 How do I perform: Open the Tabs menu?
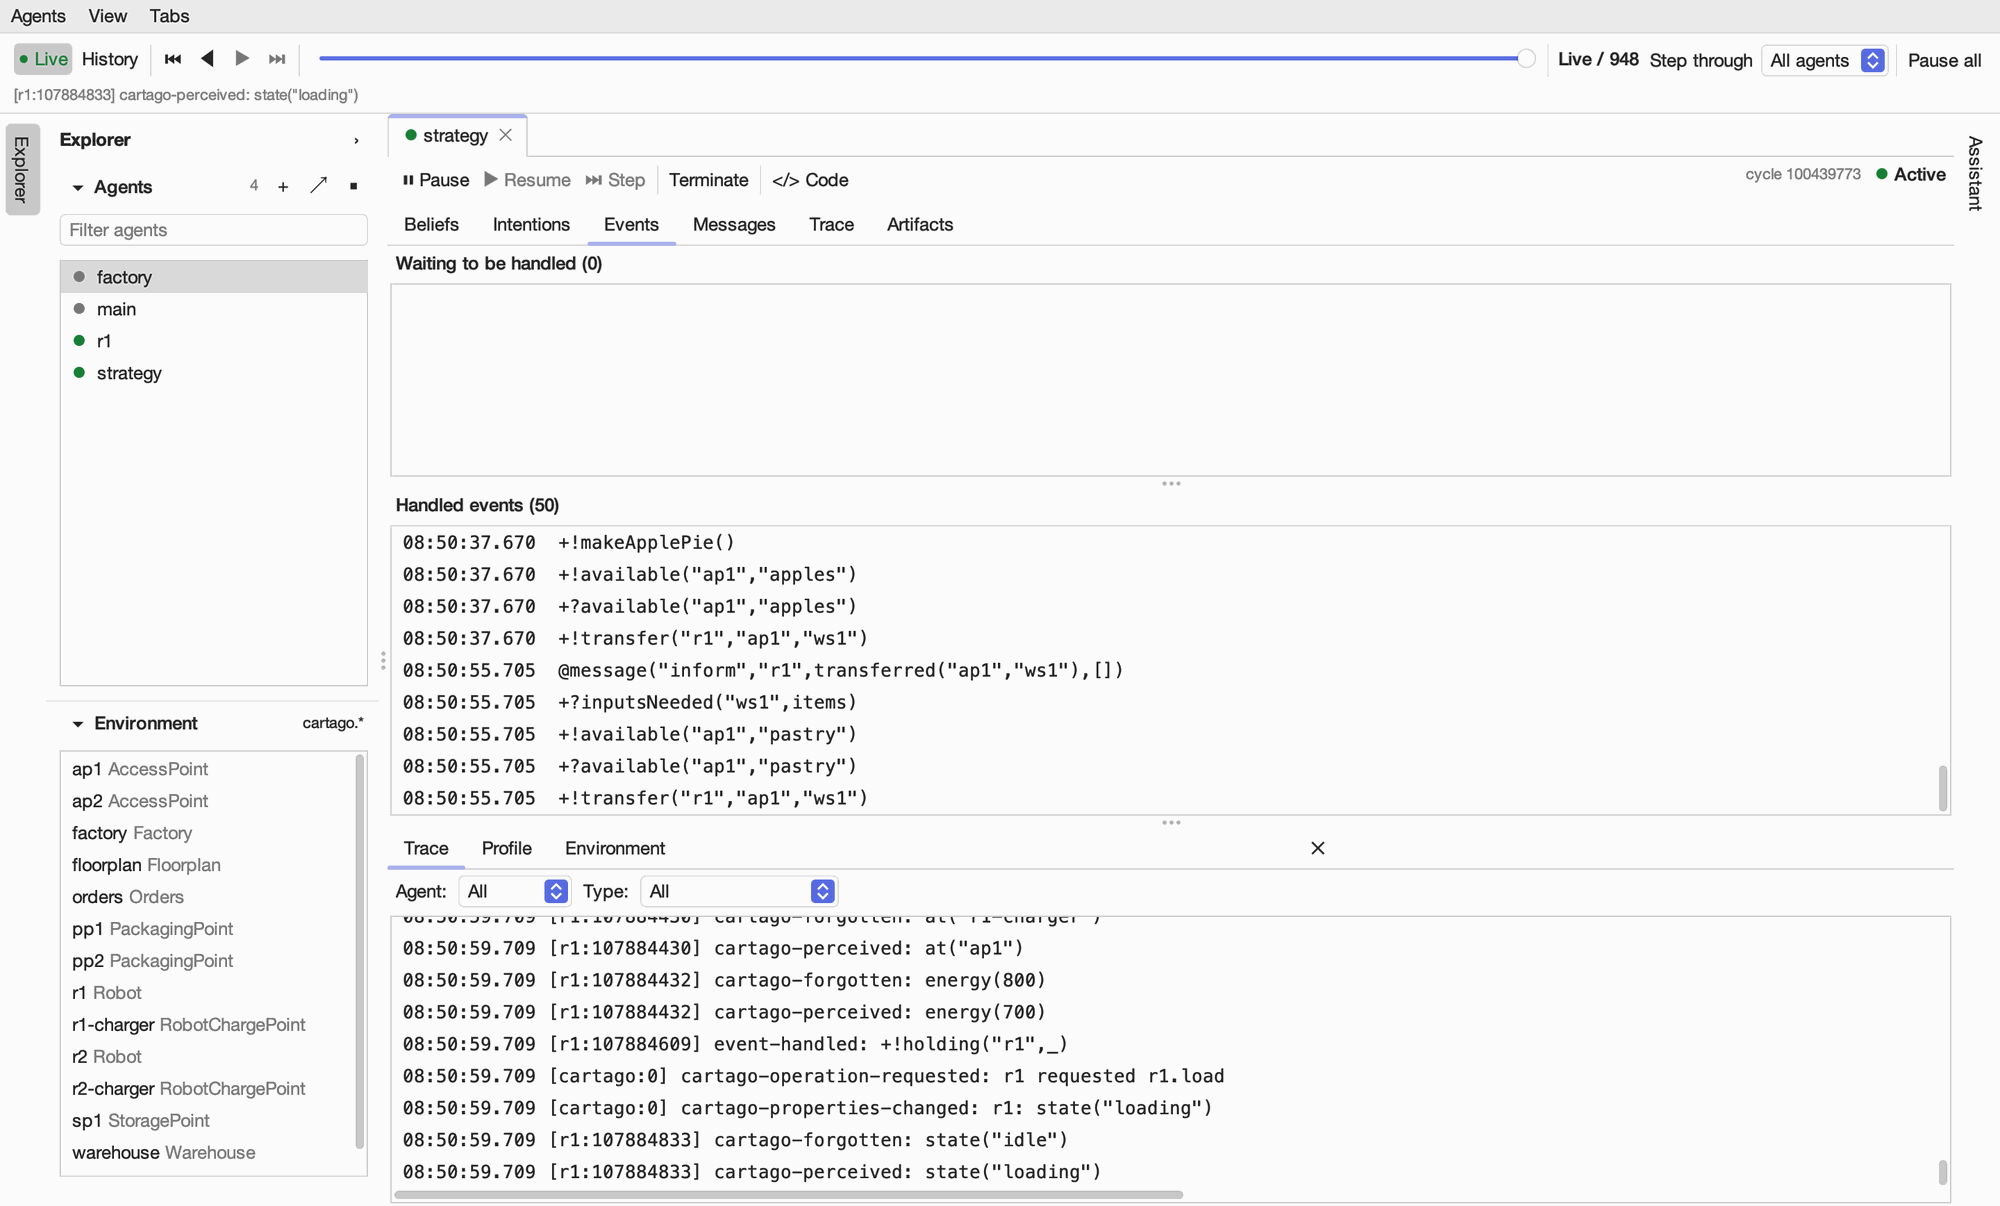tap(169, 16)
